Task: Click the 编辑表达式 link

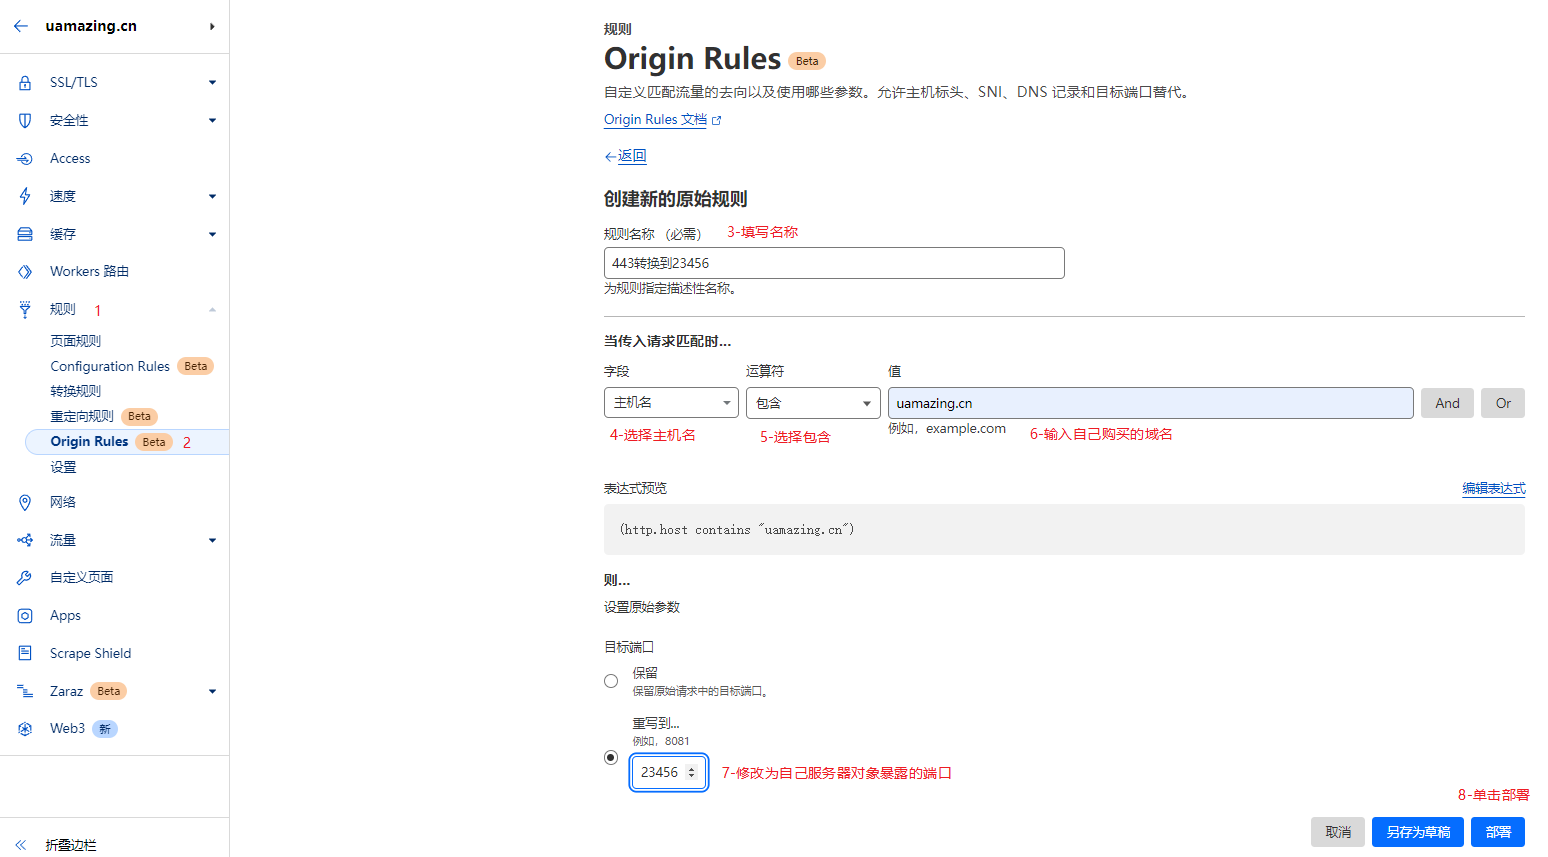Action: coord(1494,488)
